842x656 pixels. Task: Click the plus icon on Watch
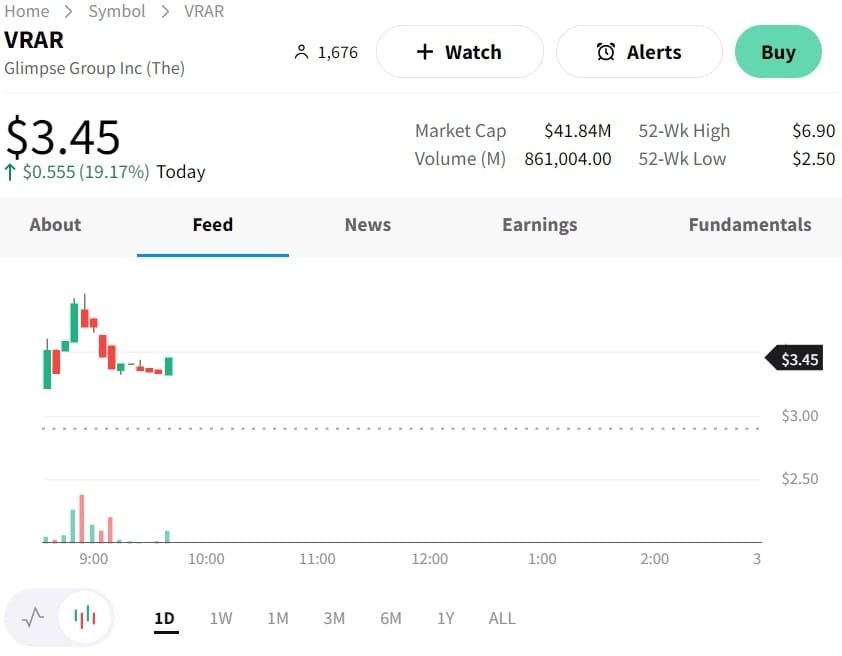point(424,52)
